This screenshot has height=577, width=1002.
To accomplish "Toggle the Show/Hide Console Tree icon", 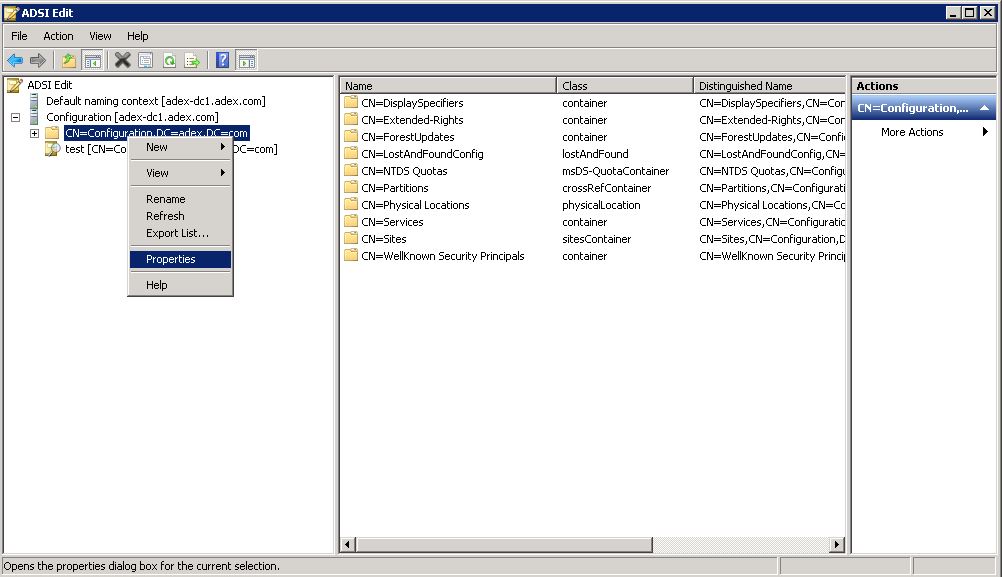I will [93, 60].
